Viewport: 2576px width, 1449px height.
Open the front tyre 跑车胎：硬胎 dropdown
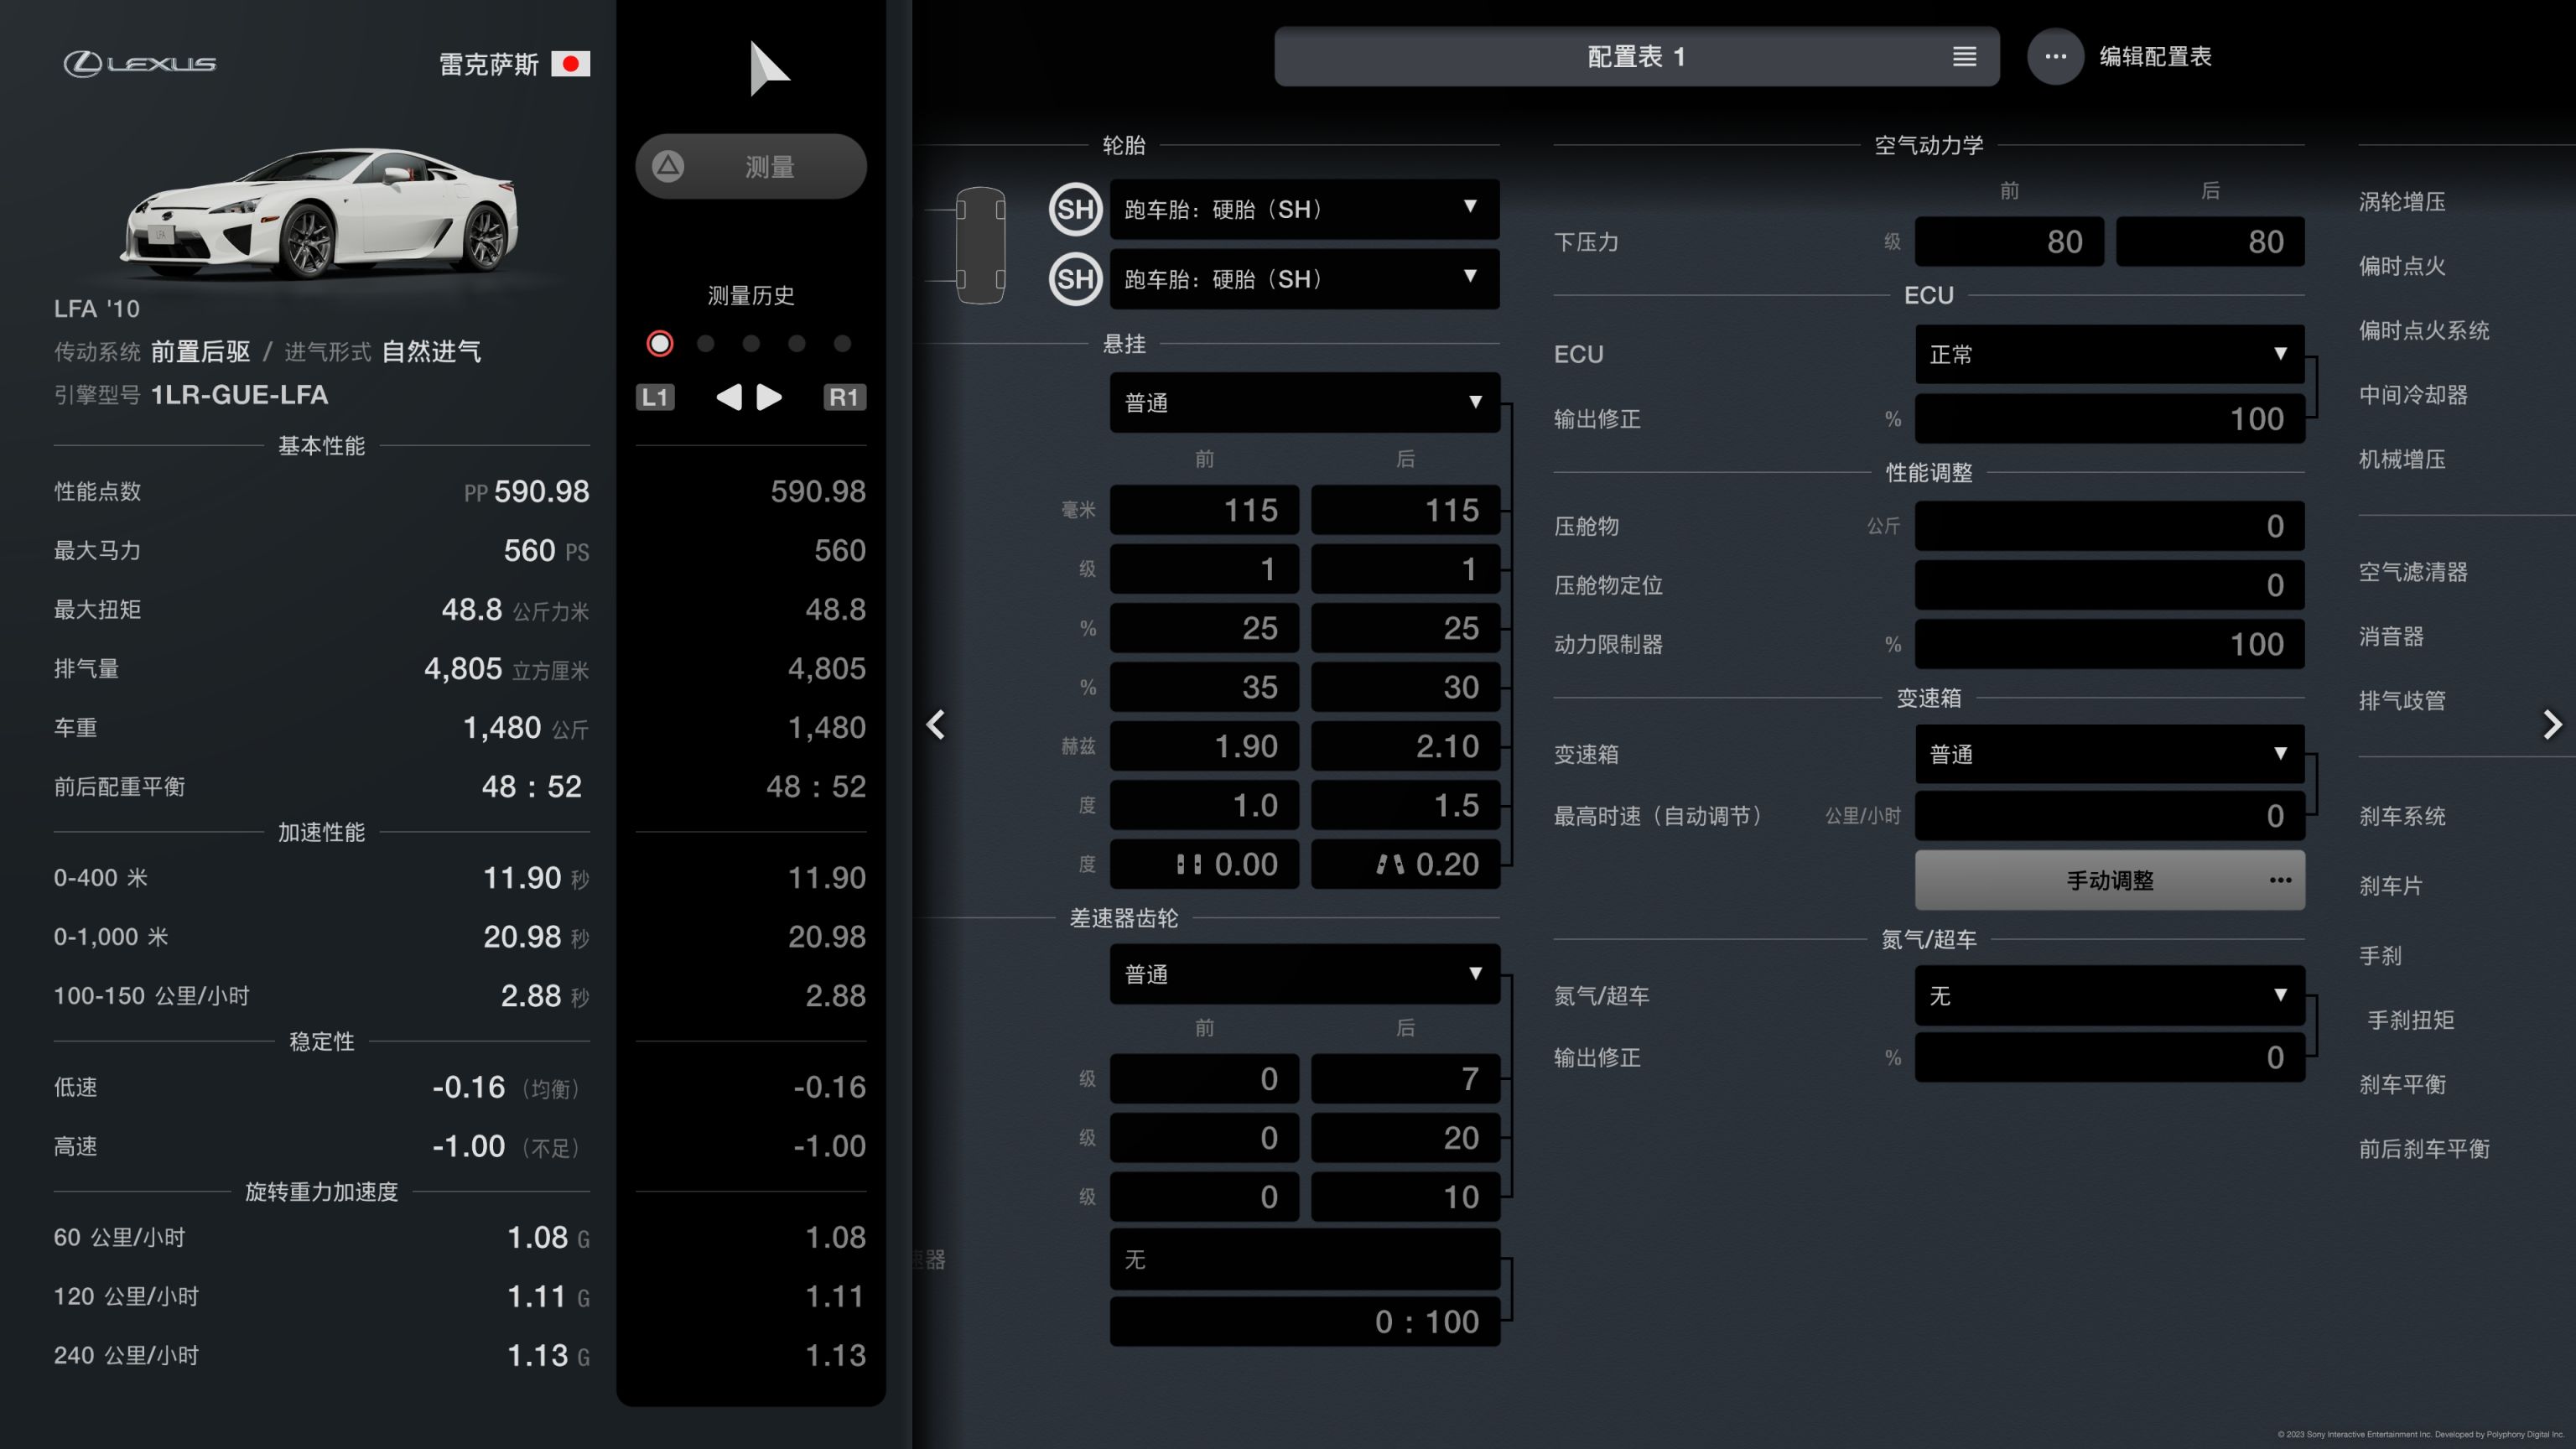(1304, 209)
